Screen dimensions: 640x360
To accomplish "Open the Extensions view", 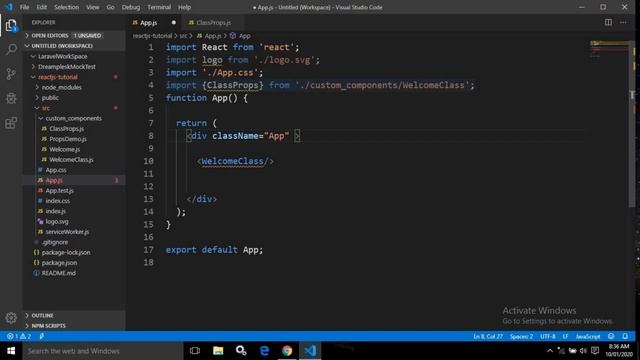I will click(11, 123).
